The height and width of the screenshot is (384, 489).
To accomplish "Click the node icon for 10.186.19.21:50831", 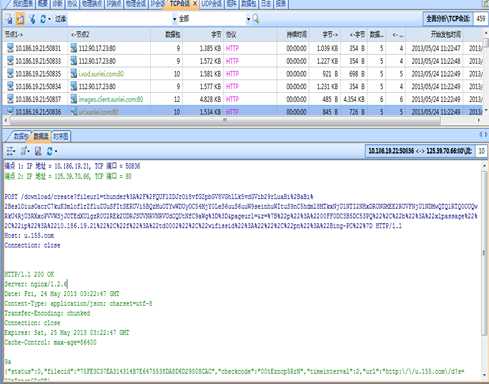I will pos(11,48).
